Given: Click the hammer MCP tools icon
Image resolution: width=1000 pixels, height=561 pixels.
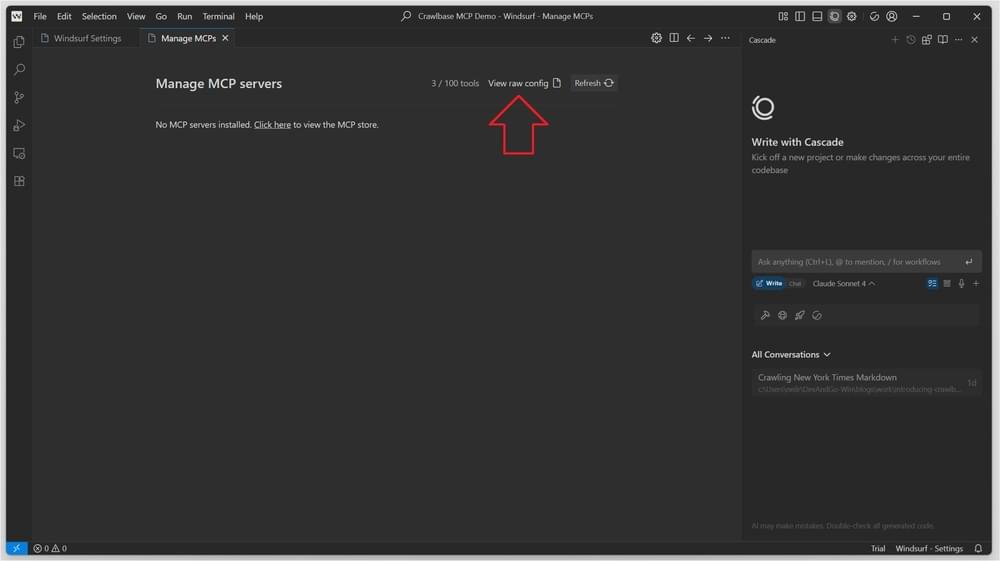Looking at the screenshot, I should pos(765,315).
